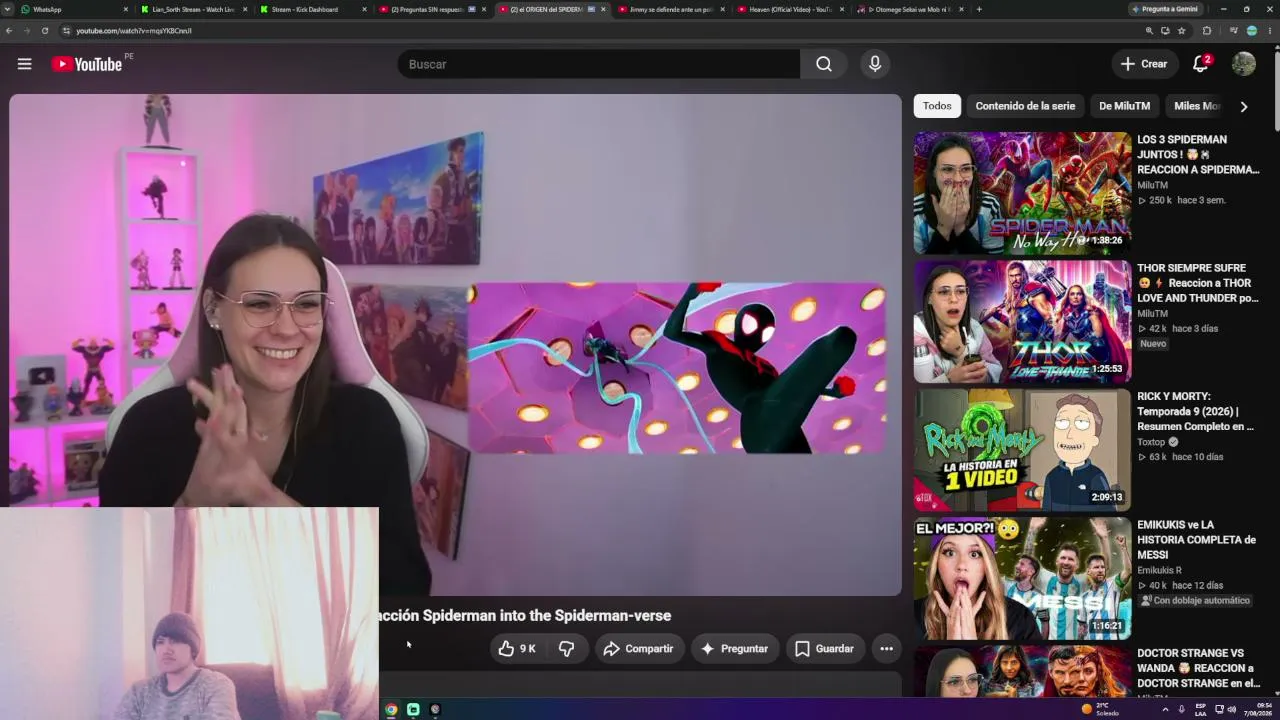Open the green app in taskbar
This screenshot has width=1280, height=720.
[413, 709]
